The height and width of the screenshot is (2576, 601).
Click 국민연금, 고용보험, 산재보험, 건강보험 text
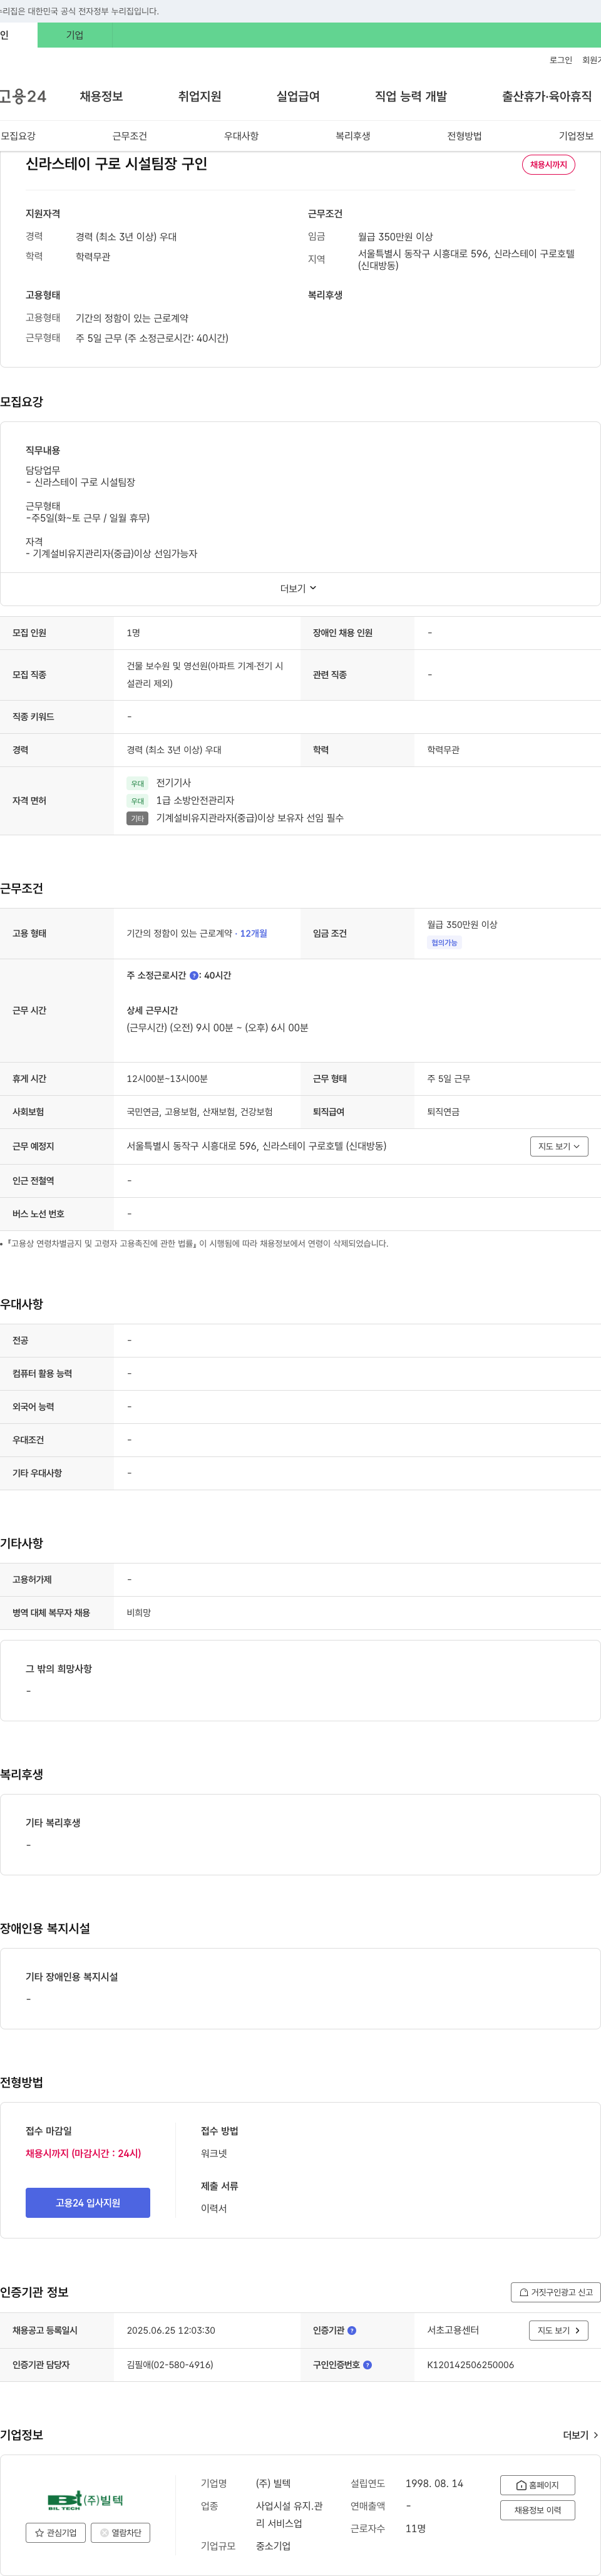pos(200,1112)
